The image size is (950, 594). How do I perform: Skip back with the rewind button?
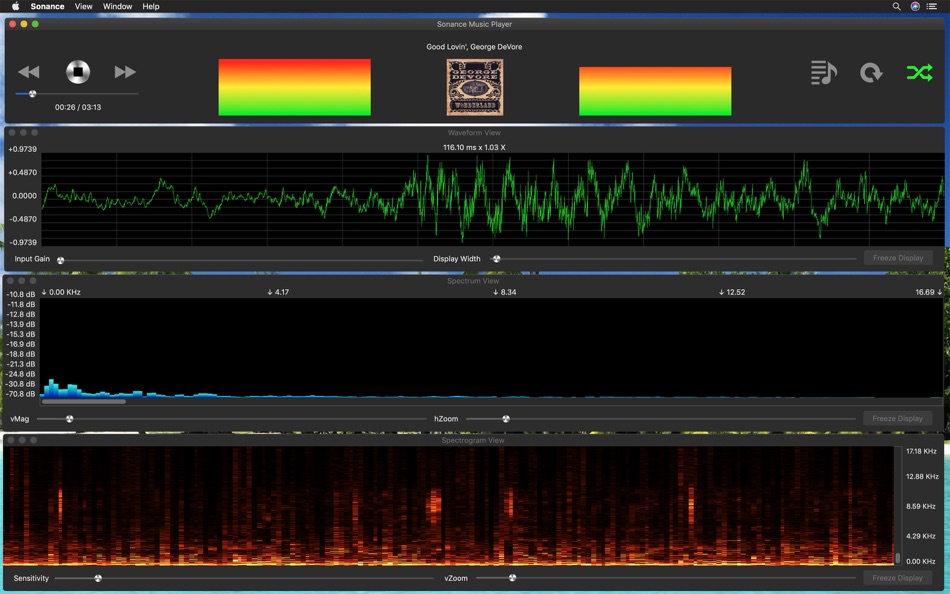point(28,72)
